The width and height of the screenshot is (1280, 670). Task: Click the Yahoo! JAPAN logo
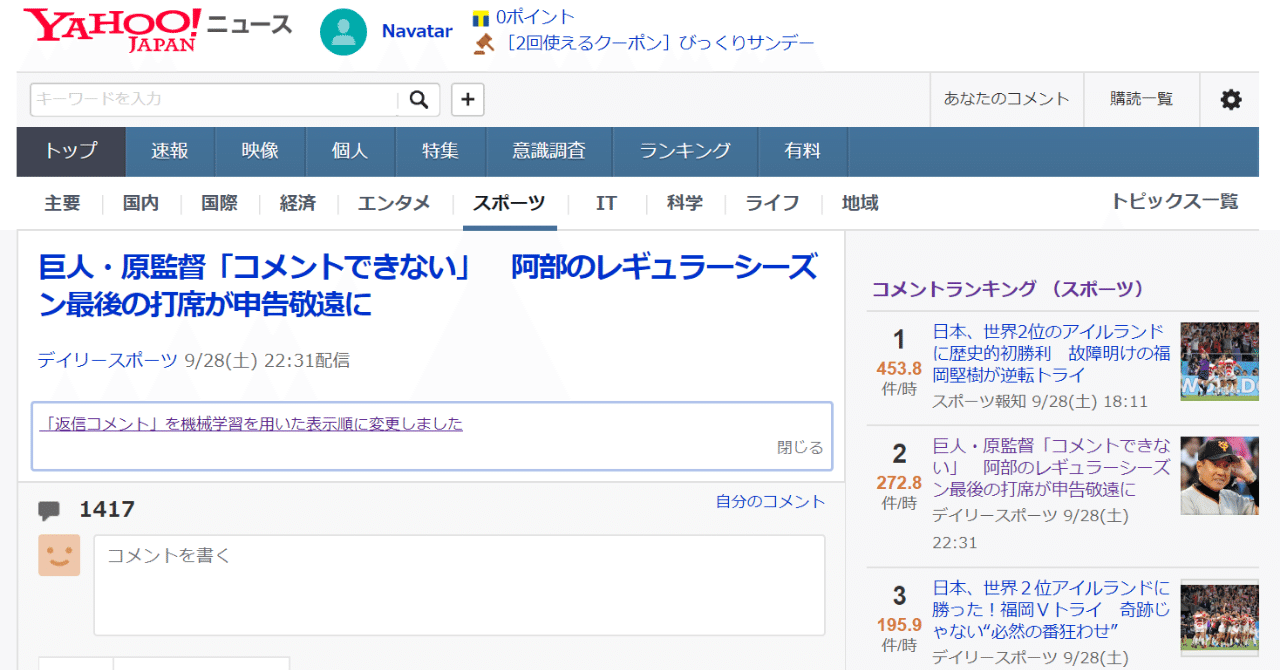[112, 30]
